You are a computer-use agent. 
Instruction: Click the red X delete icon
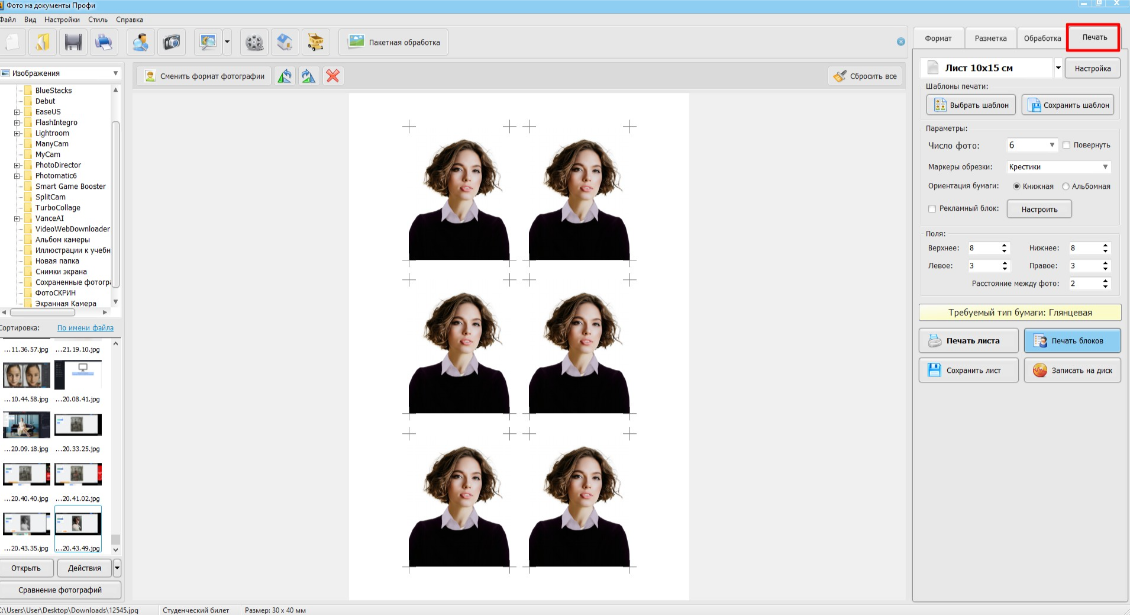[x=333, y=76]
